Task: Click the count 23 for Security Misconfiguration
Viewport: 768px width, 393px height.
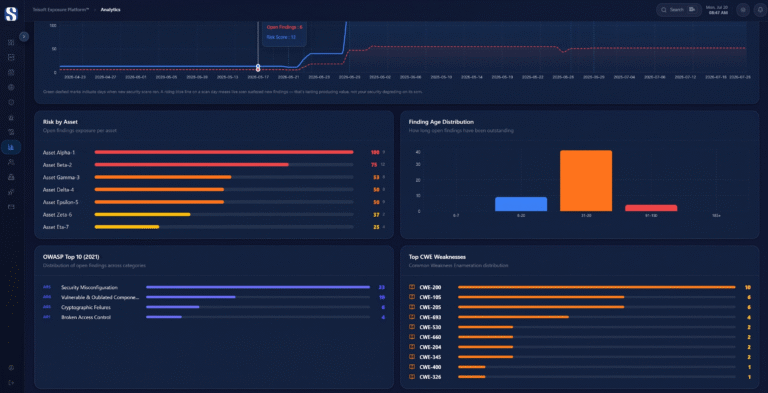Action: click(x=382, y=287)
